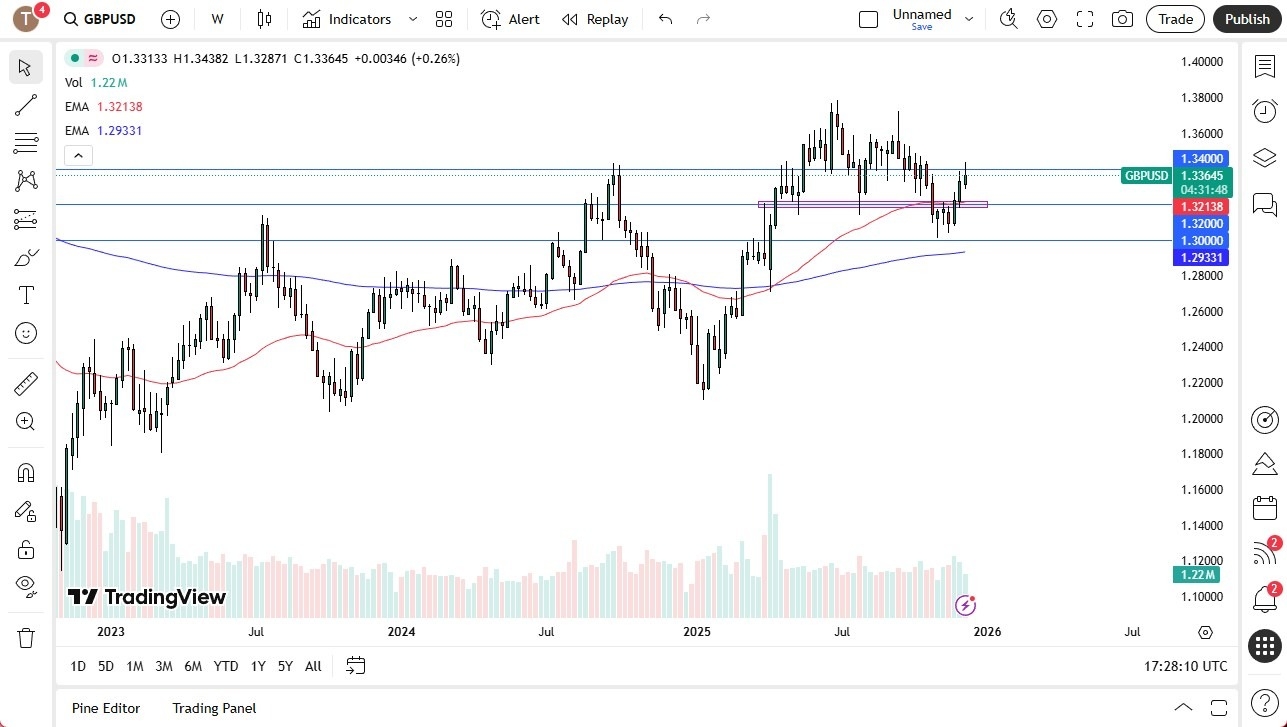Switch to the Pine Editor tab

105,708
